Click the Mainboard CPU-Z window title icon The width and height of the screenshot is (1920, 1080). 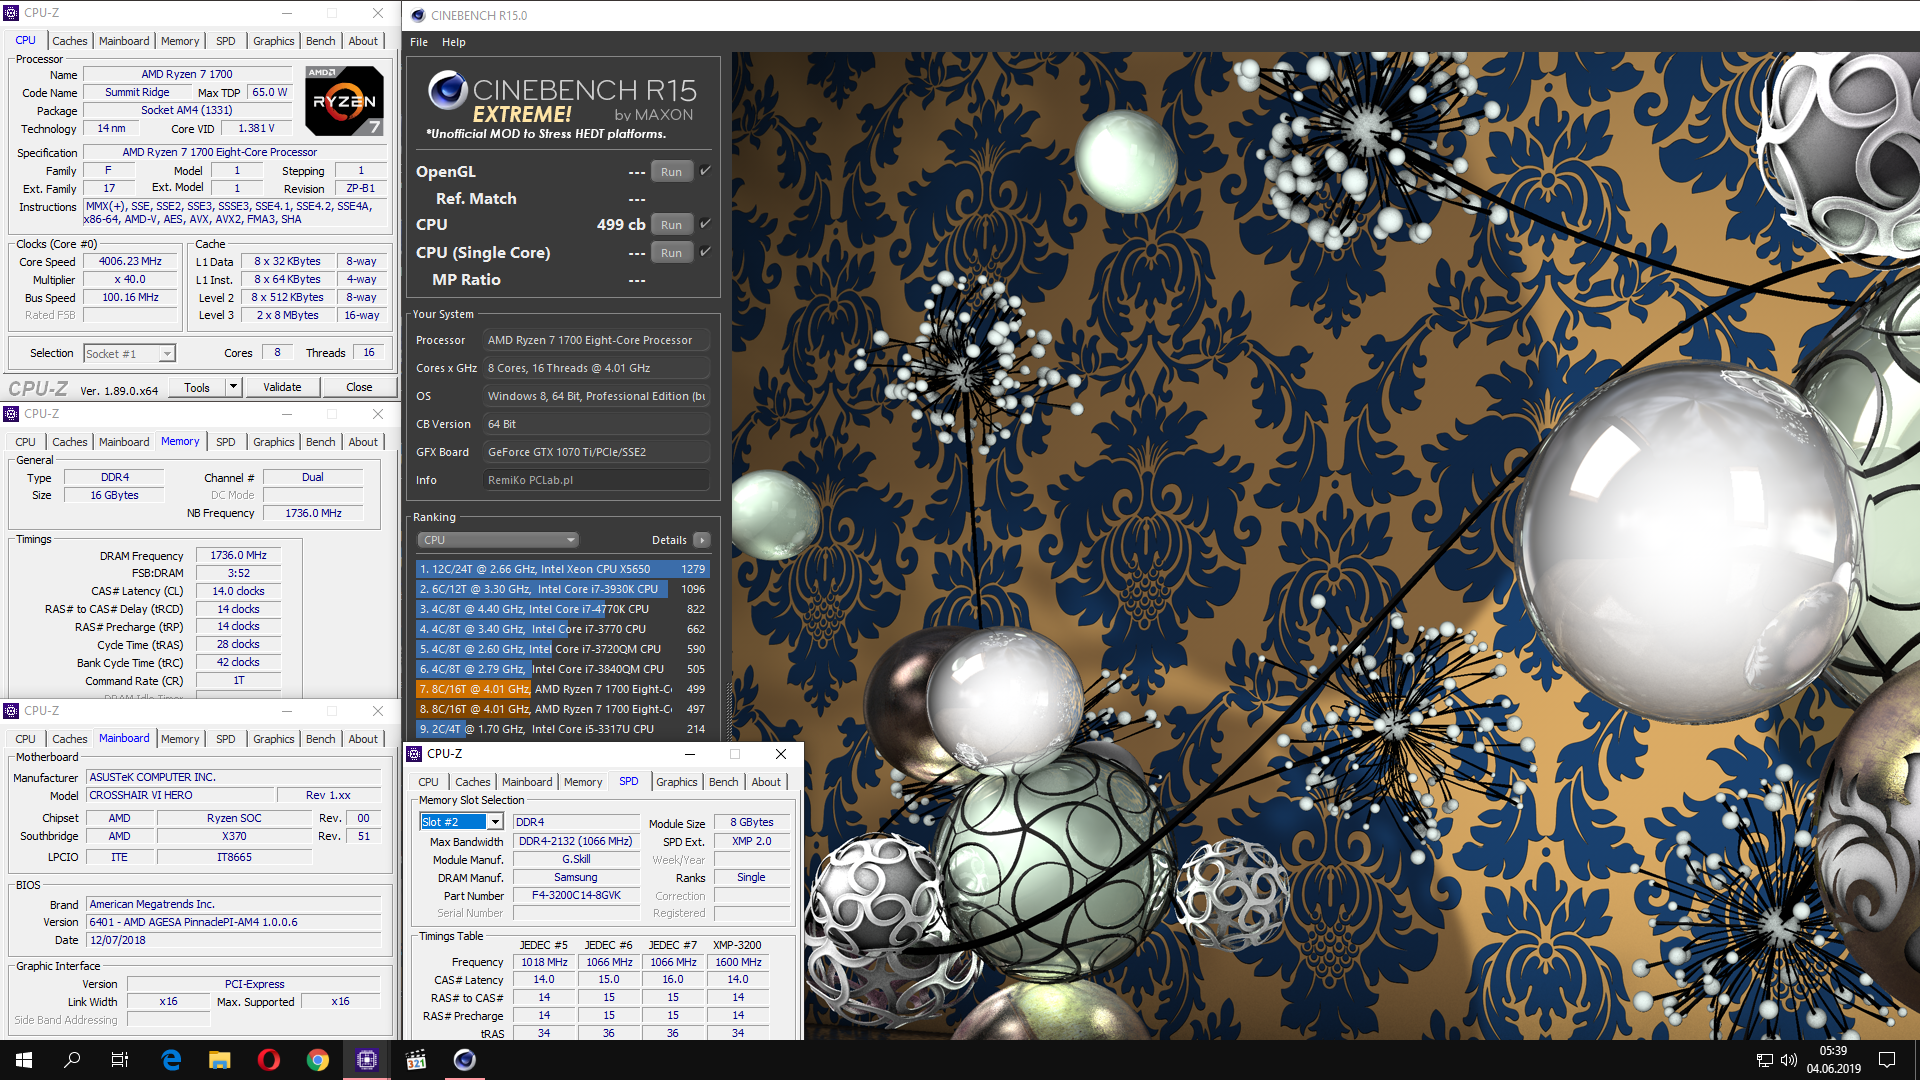click(x=11, y=711)
